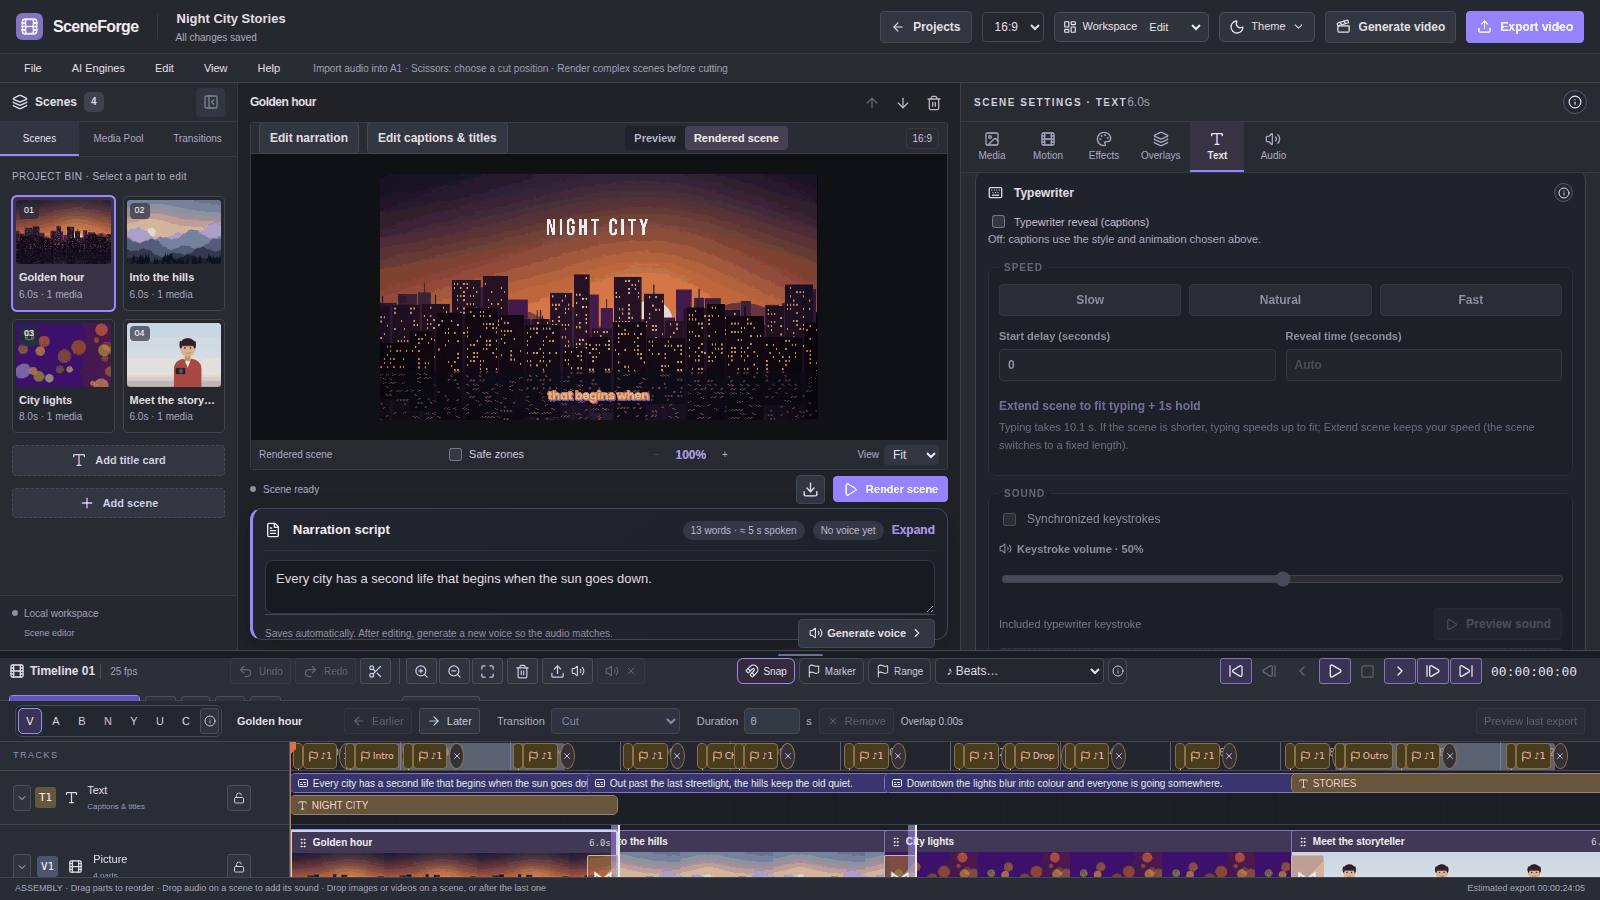
Task: Play the timeline
Action: (x=1335, y=671)
